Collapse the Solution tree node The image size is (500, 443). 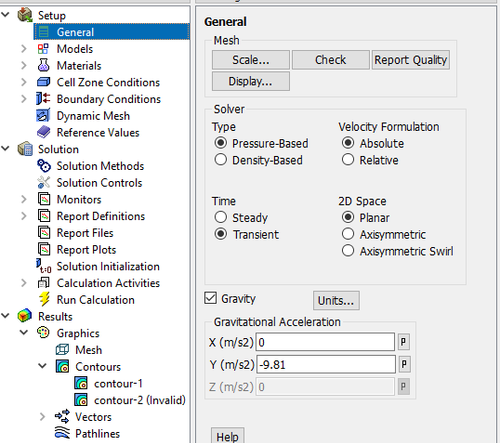pos(5,148)
